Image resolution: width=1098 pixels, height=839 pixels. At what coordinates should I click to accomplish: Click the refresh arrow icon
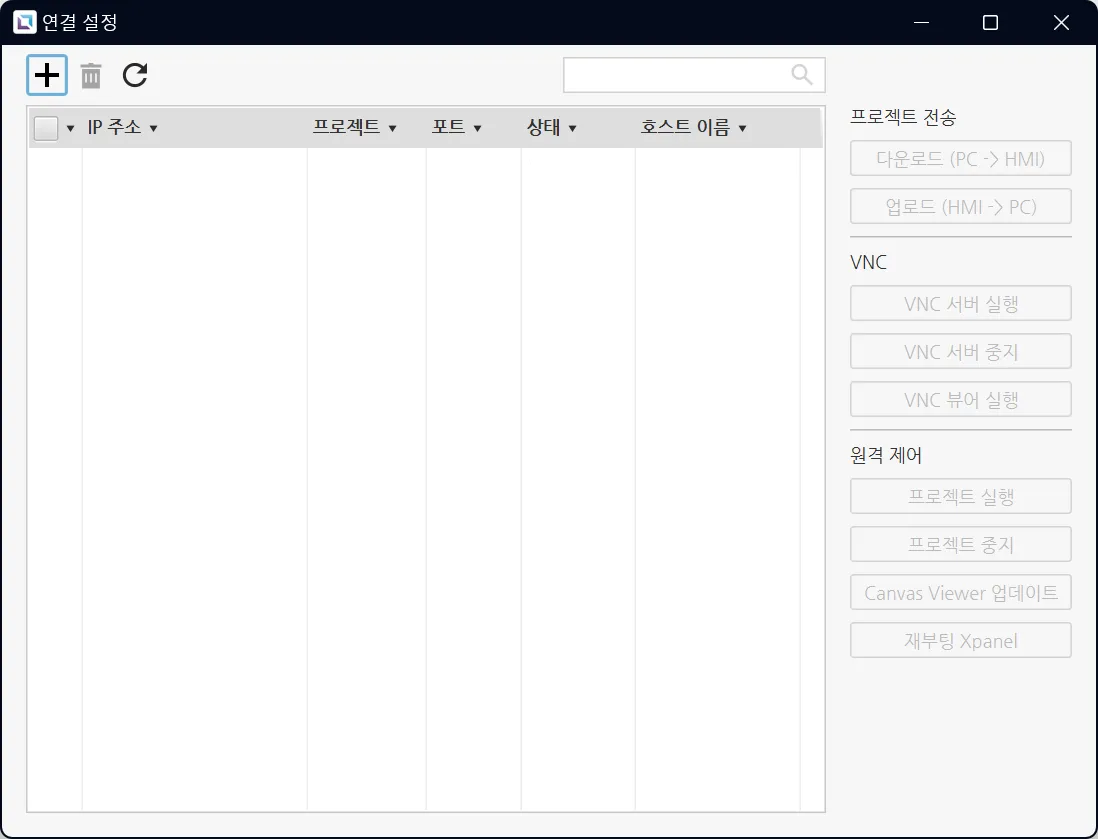tap(135, 75)
